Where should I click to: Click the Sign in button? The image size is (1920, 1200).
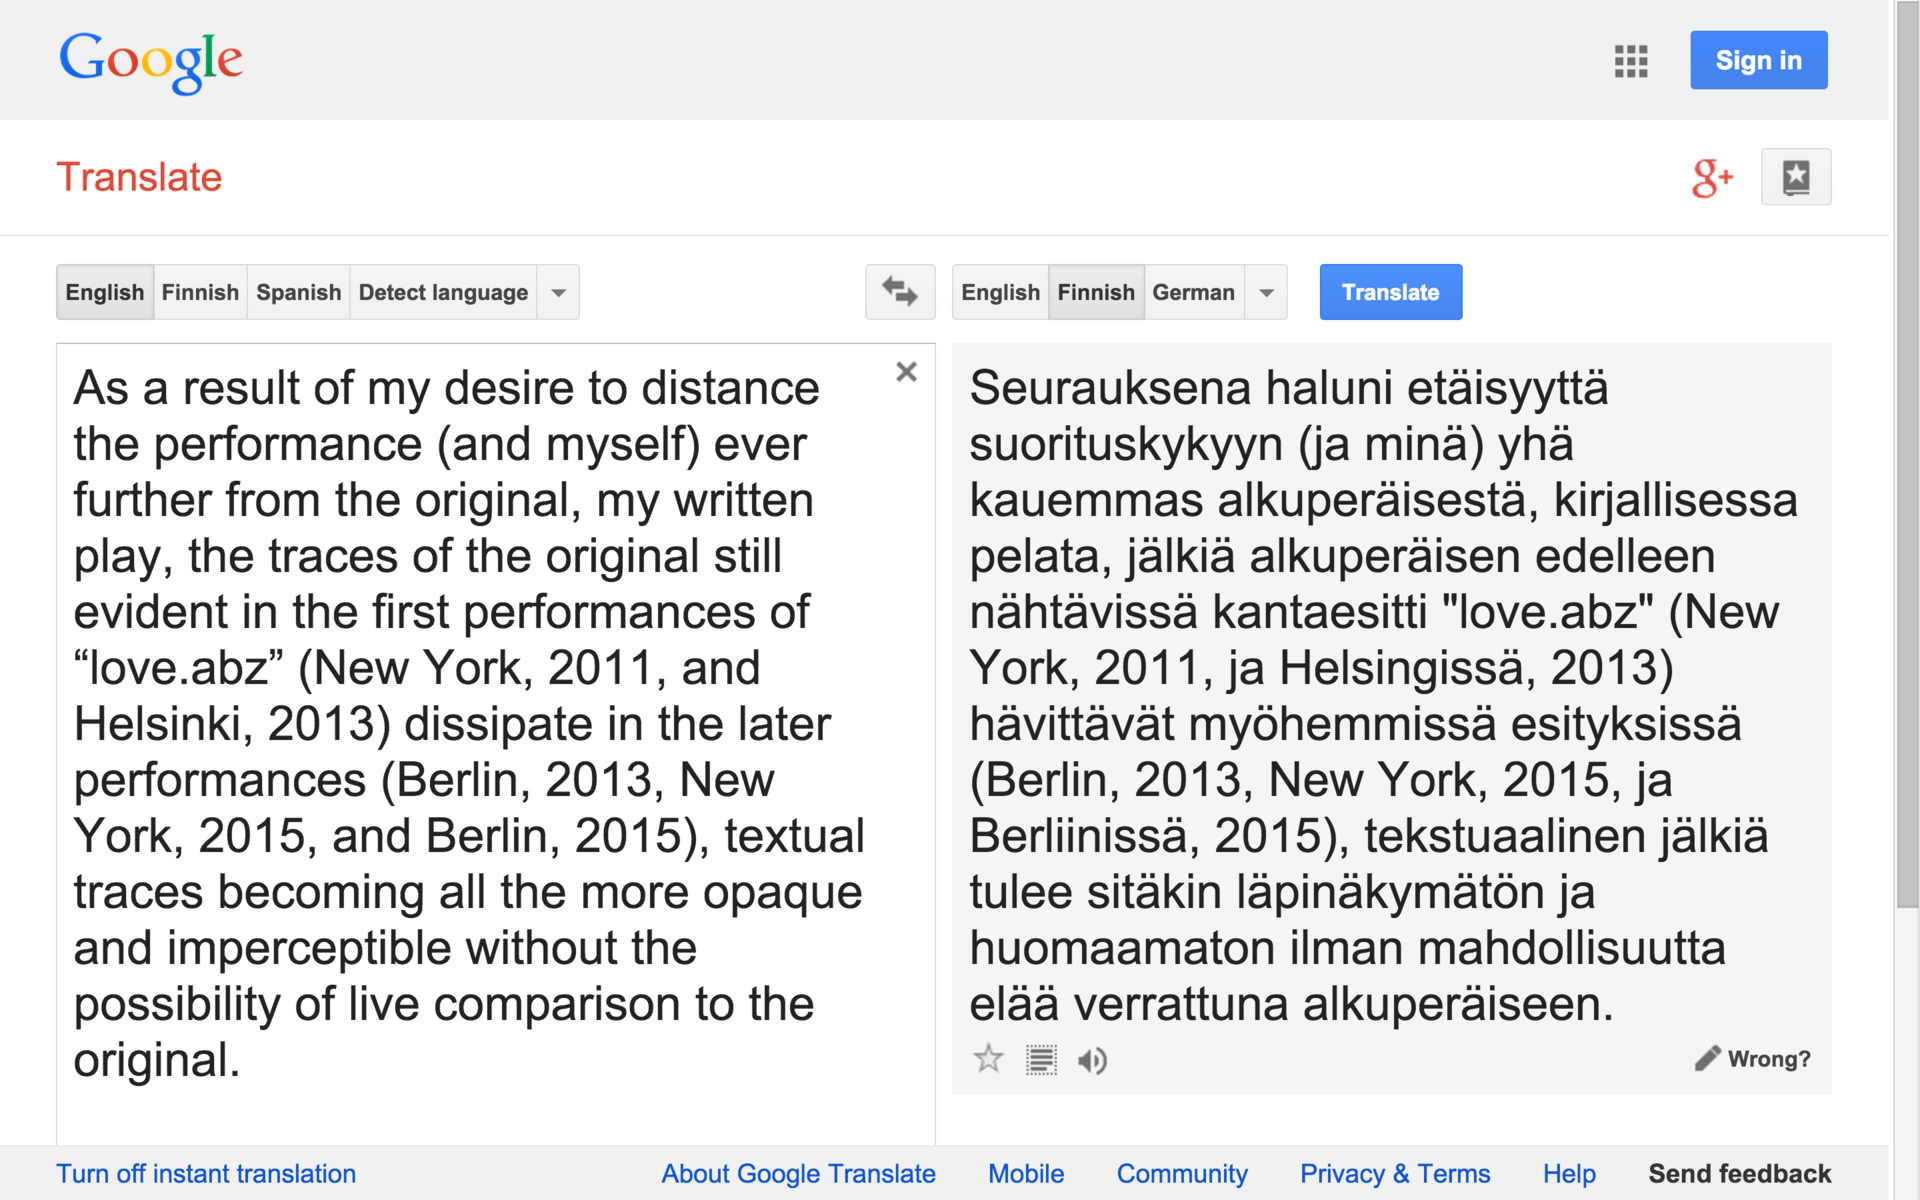[x=1758, y=60]
